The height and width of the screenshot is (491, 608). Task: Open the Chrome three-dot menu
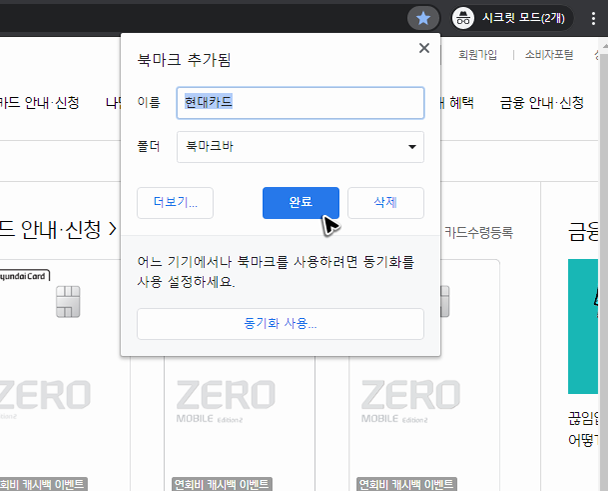coord(593,18)
